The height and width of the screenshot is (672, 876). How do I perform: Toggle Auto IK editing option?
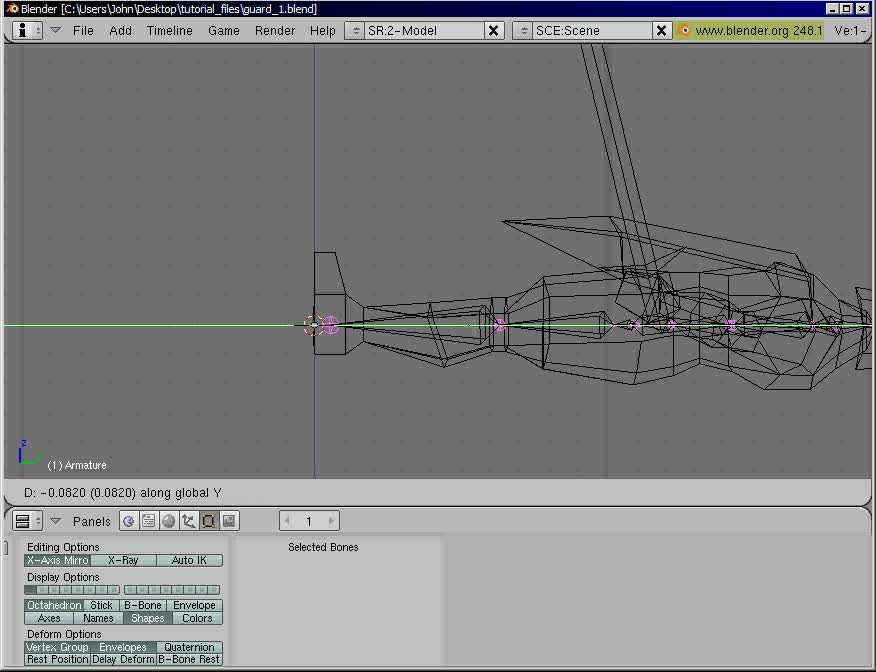(x=190, y=560)
